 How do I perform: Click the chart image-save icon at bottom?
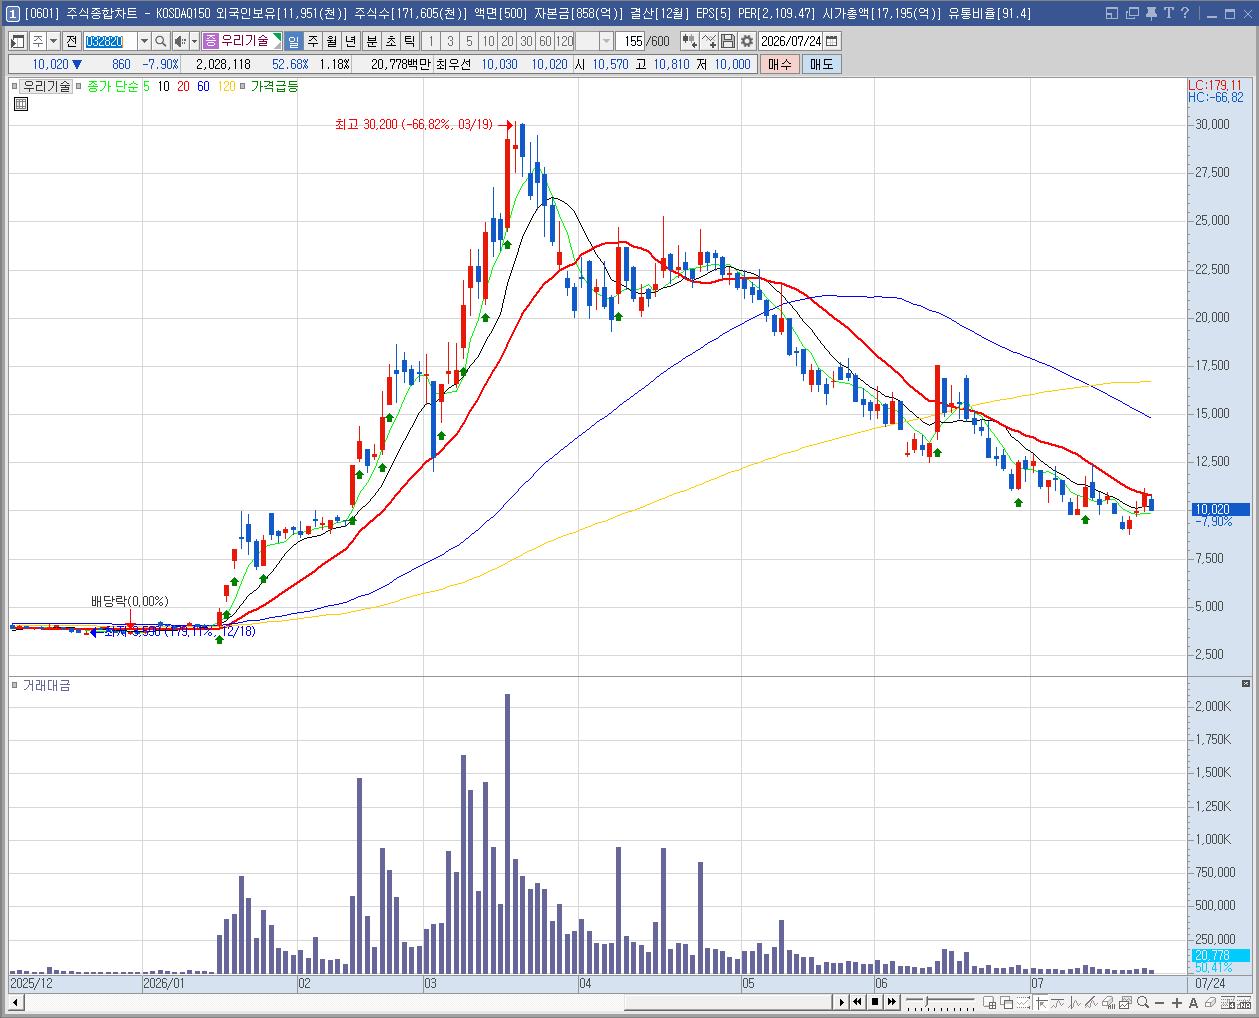pyautogui.click(x=1125, y=1003)
